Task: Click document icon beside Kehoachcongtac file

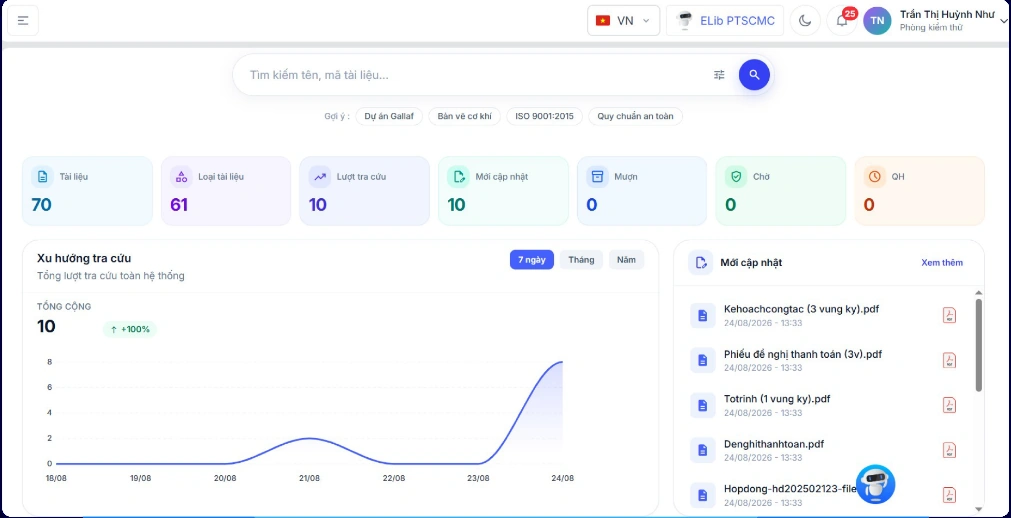Action: [x=703, y=315]
